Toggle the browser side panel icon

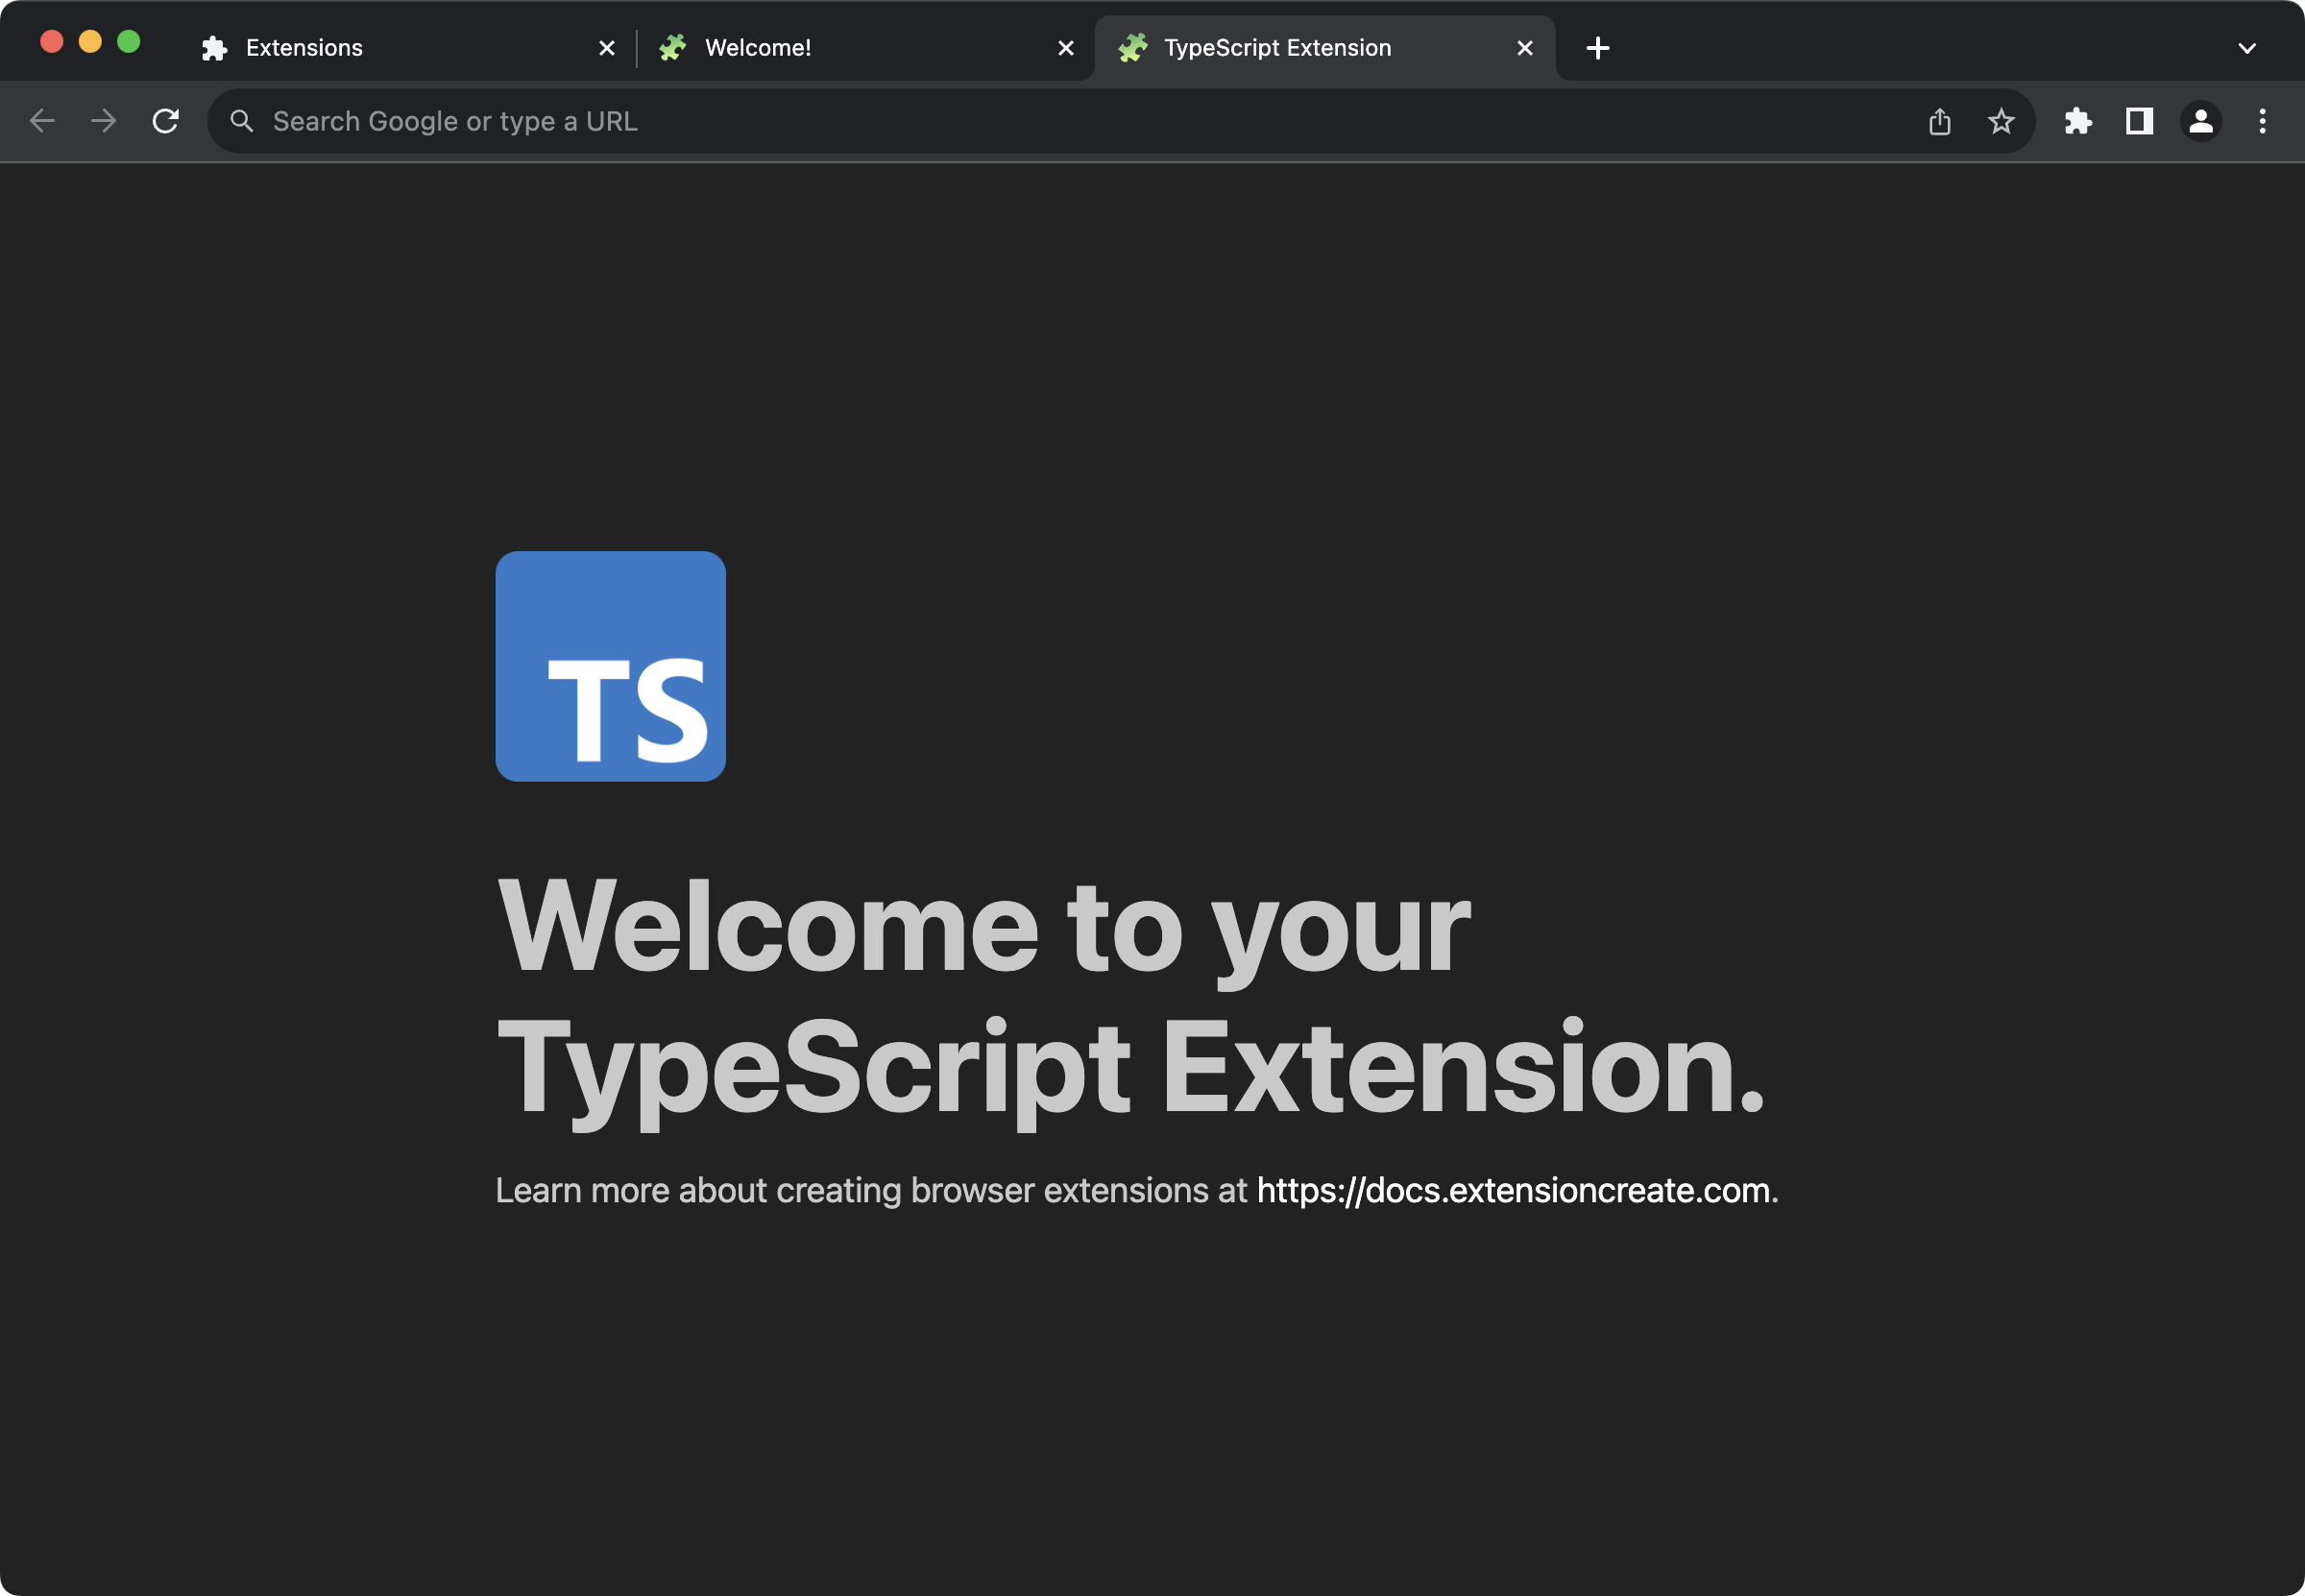tap(2139, 121)
